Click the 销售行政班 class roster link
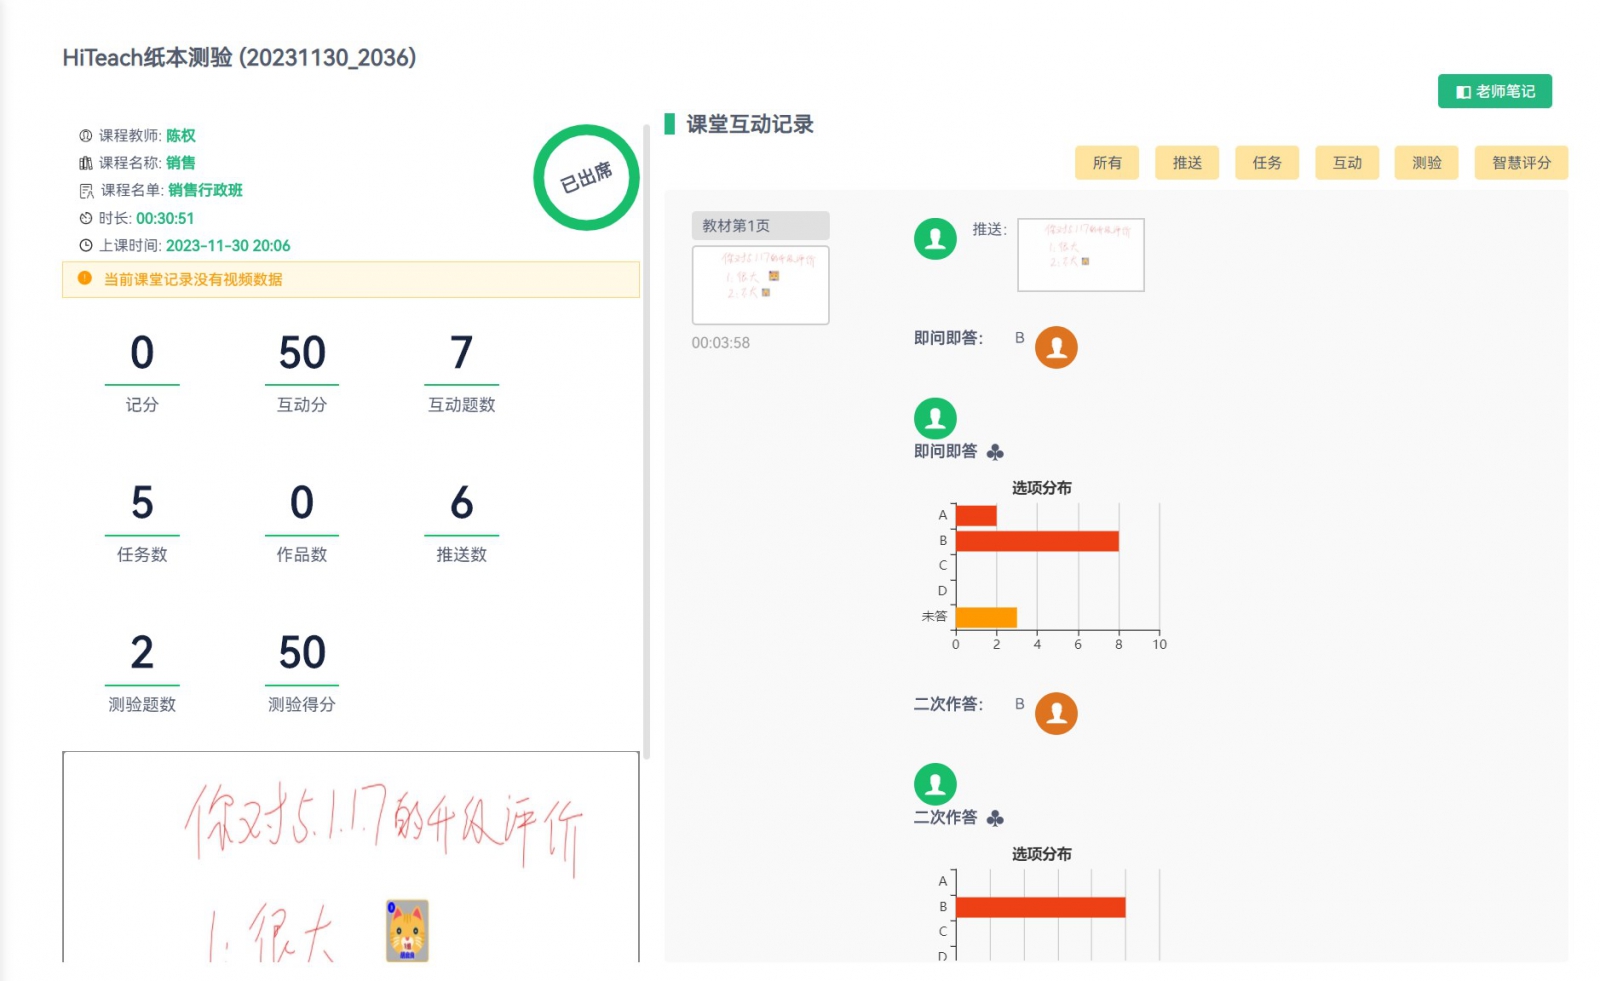This screenshot has width=1600, height=981. pos(205,190)
